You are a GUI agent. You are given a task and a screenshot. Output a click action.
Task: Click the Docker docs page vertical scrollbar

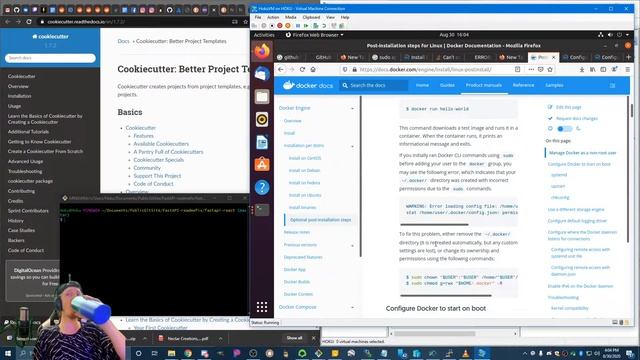(632, 110)
